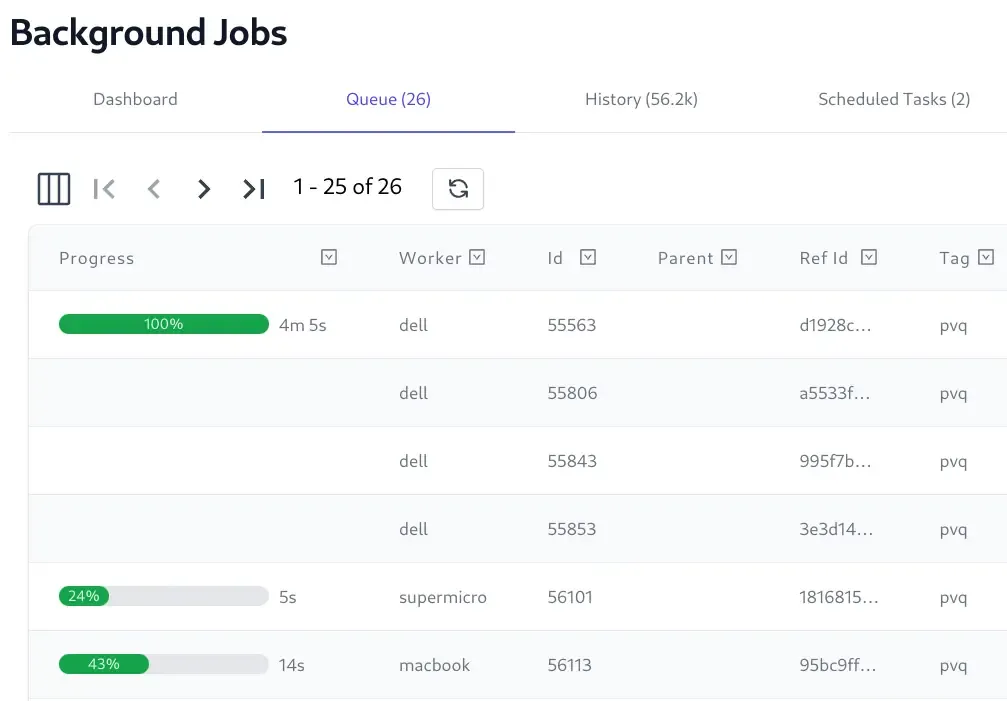Select job Id 55853
Screen dimensions: 1007x701
pos(572,529)
